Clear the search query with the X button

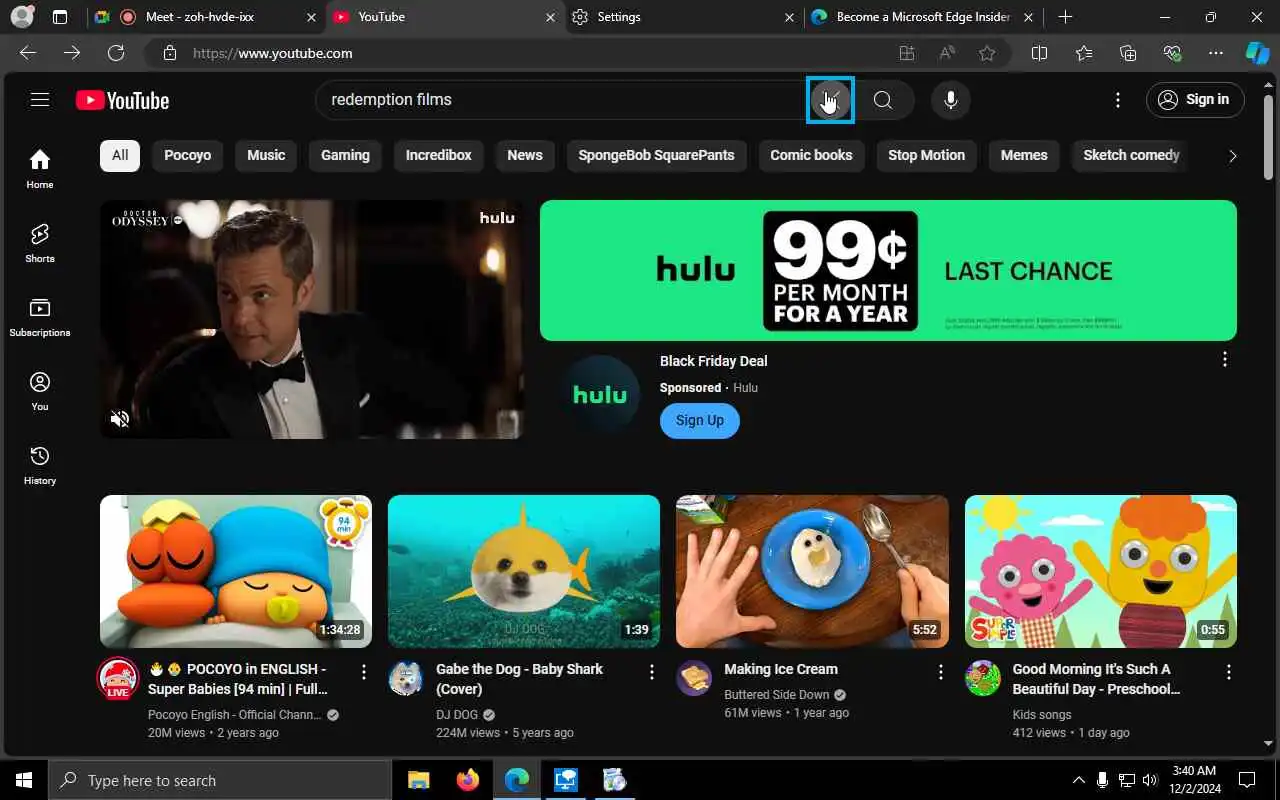click(830, 100)
